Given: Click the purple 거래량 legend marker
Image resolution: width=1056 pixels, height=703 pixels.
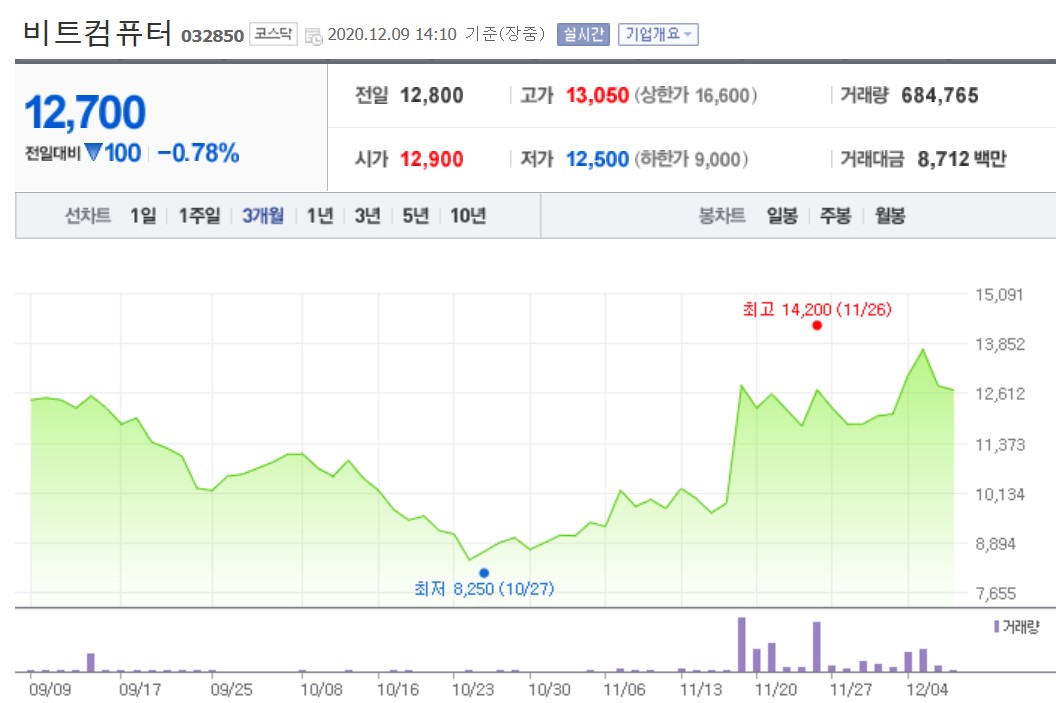Looking at the screenshot, I should pos(996,627).
